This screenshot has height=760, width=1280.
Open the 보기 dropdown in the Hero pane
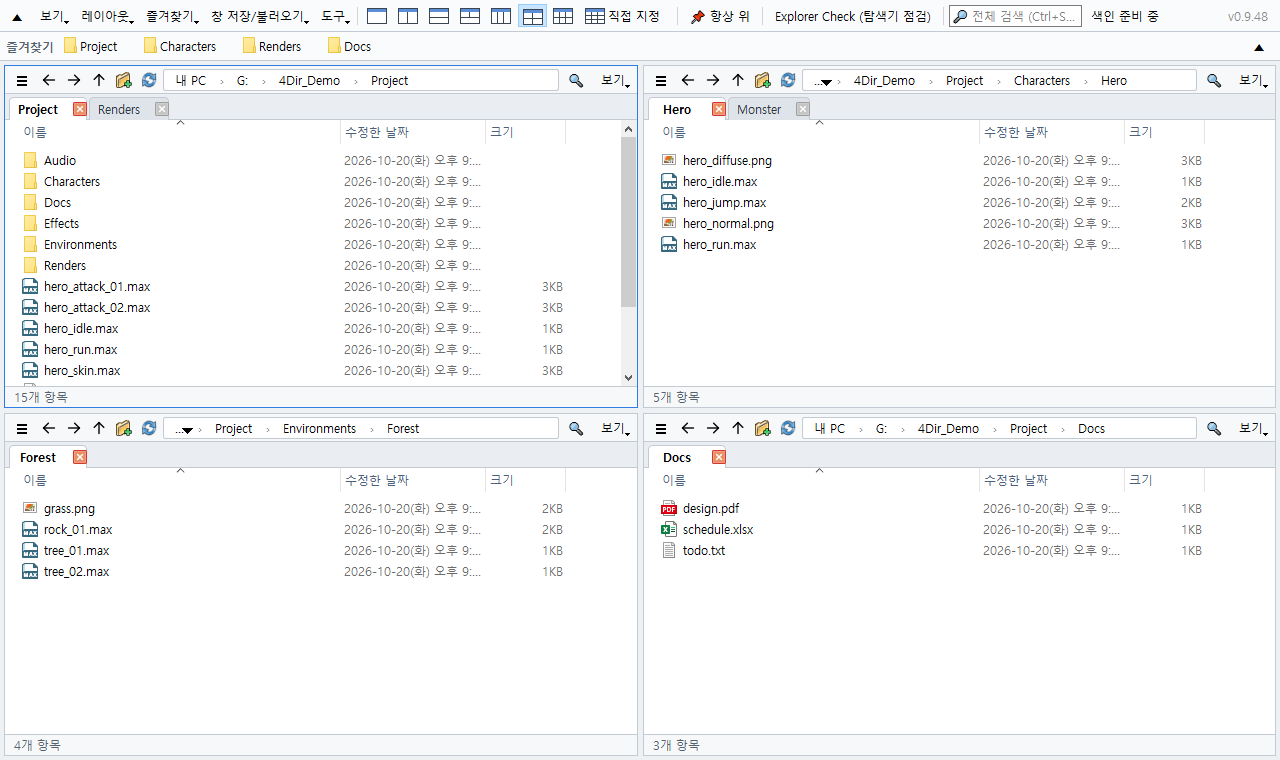(1254, 80)
